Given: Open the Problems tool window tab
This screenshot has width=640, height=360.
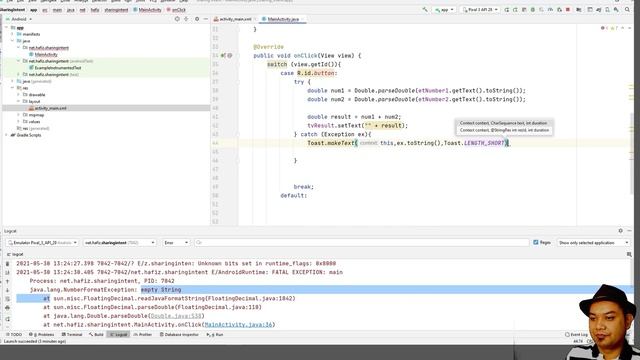Looking at the screenshot, I should [41, 334].
